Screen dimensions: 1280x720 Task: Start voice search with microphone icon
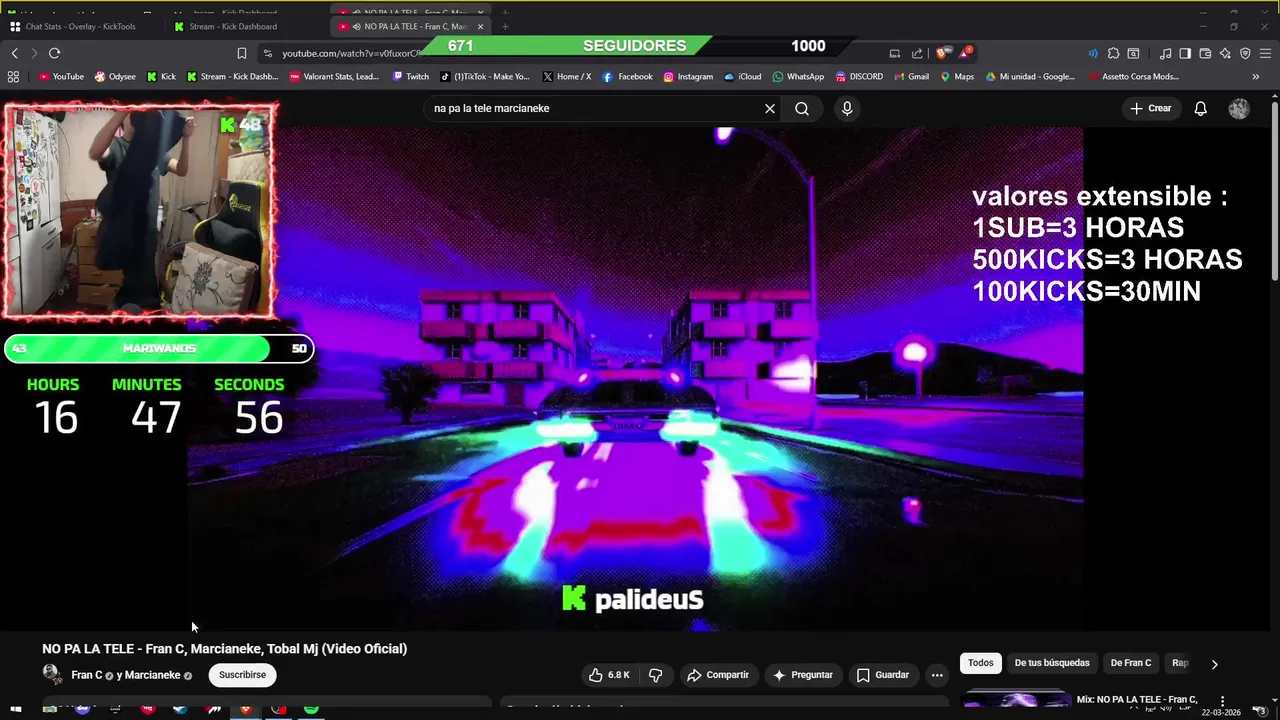847,108
